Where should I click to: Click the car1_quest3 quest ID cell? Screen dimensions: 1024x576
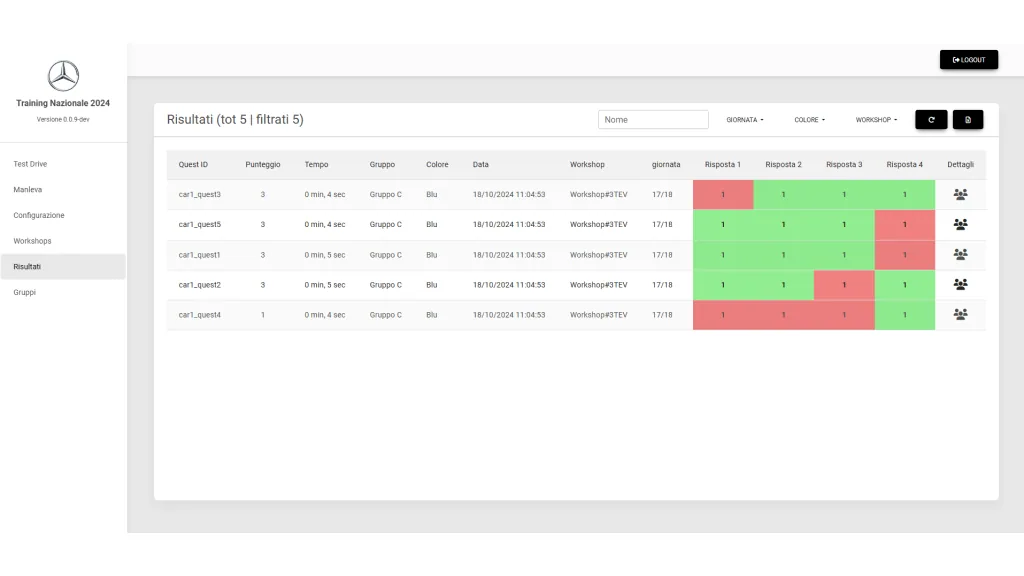point(199,195)
